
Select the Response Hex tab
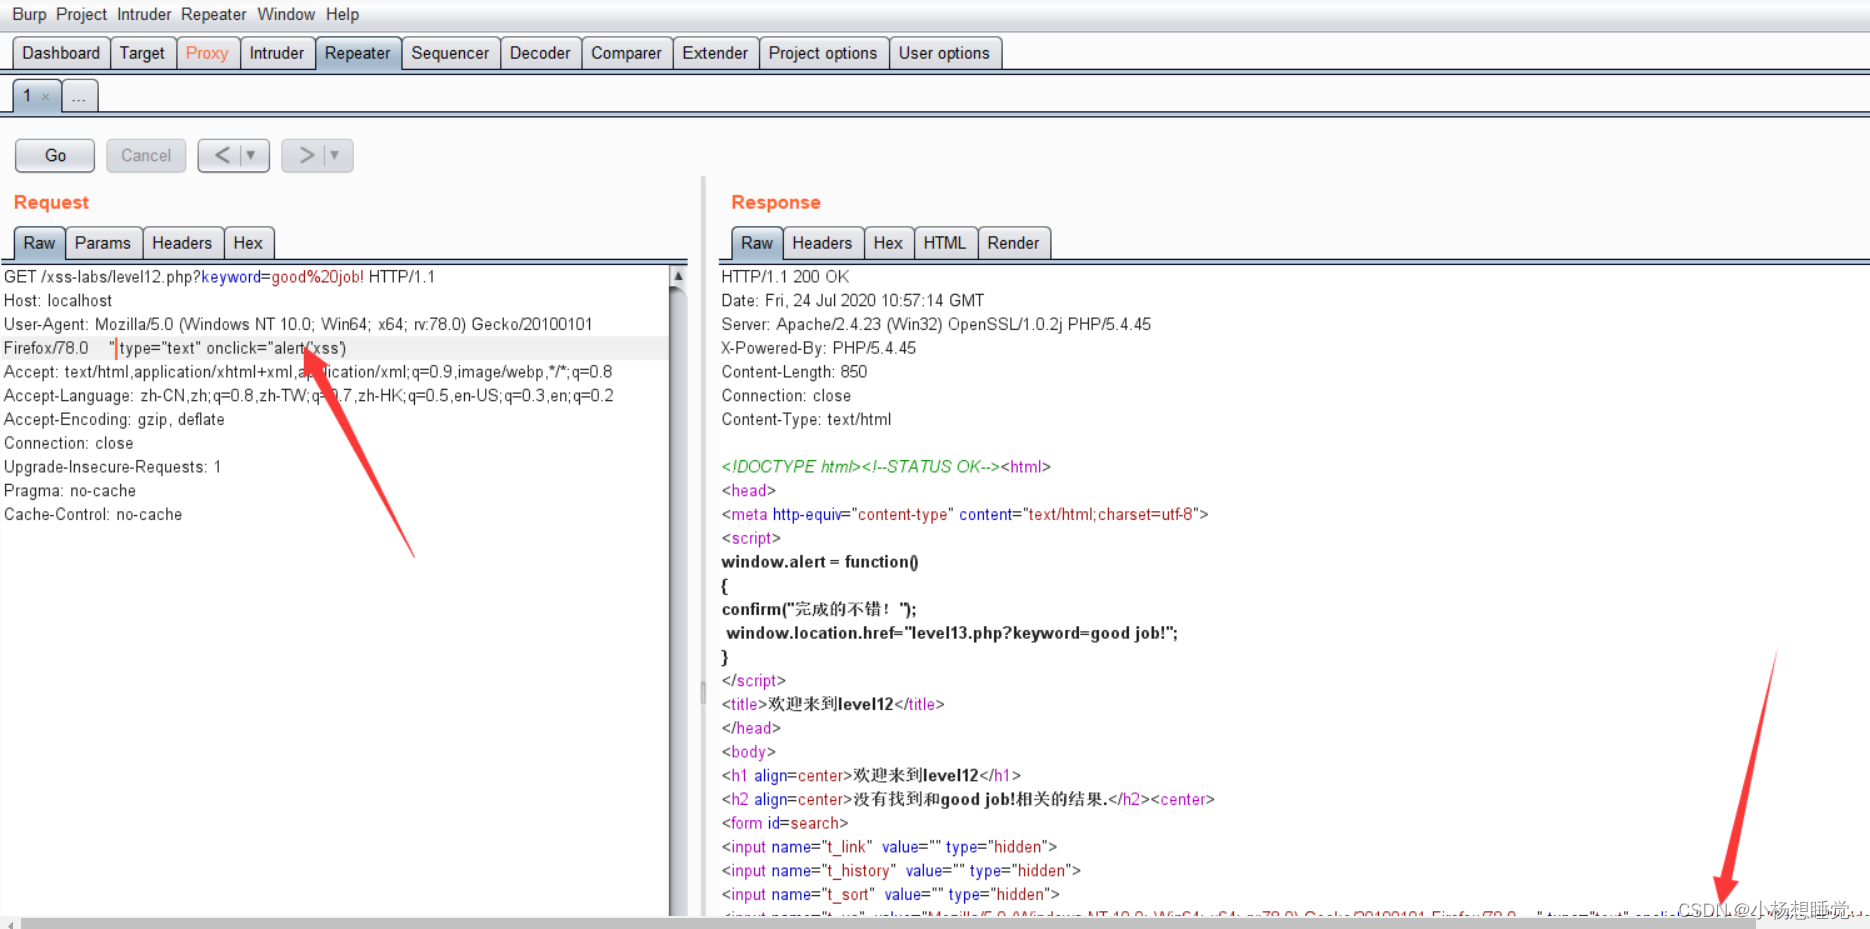pyautogui.click(x=888, y=243)
